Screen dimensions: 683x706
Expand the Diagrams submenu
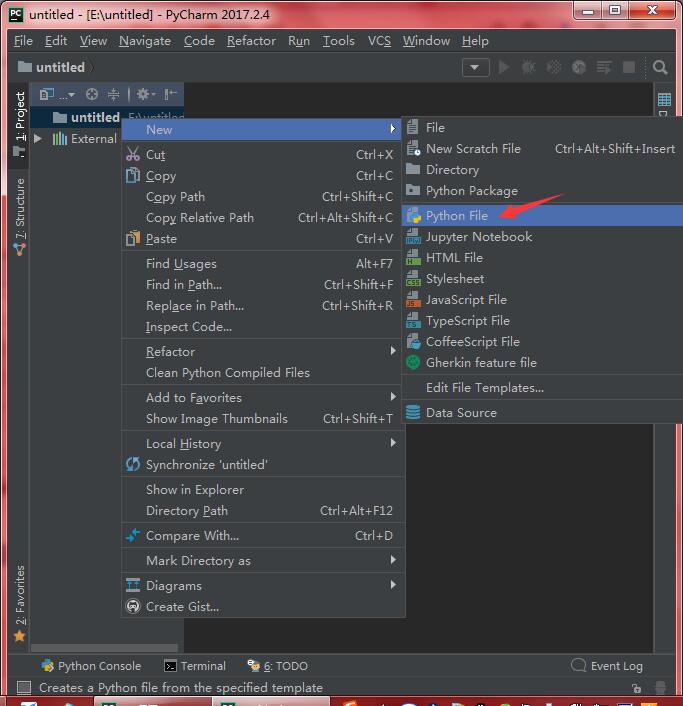(x=262, y=586)
